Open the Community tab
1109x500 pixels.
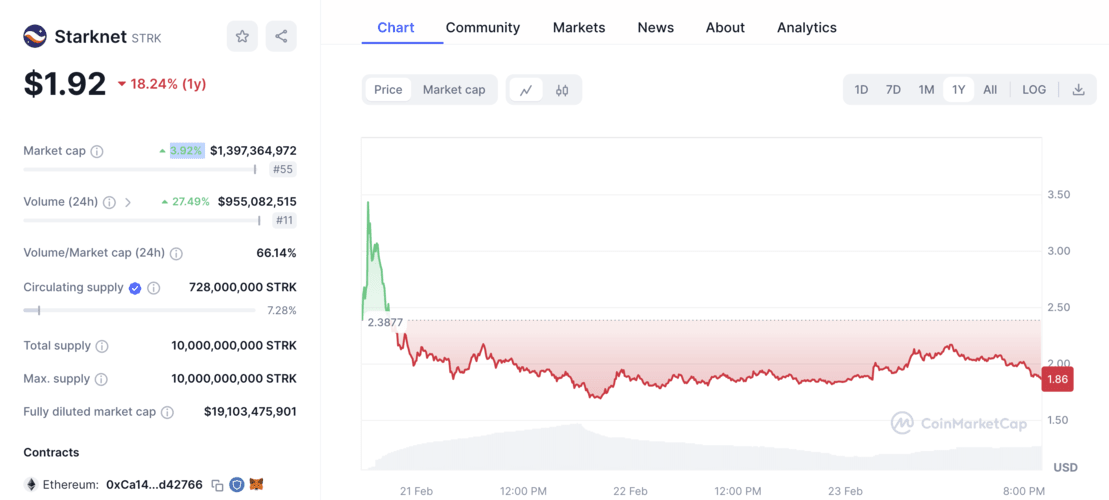pyautogui.click(x=483, y=28)
